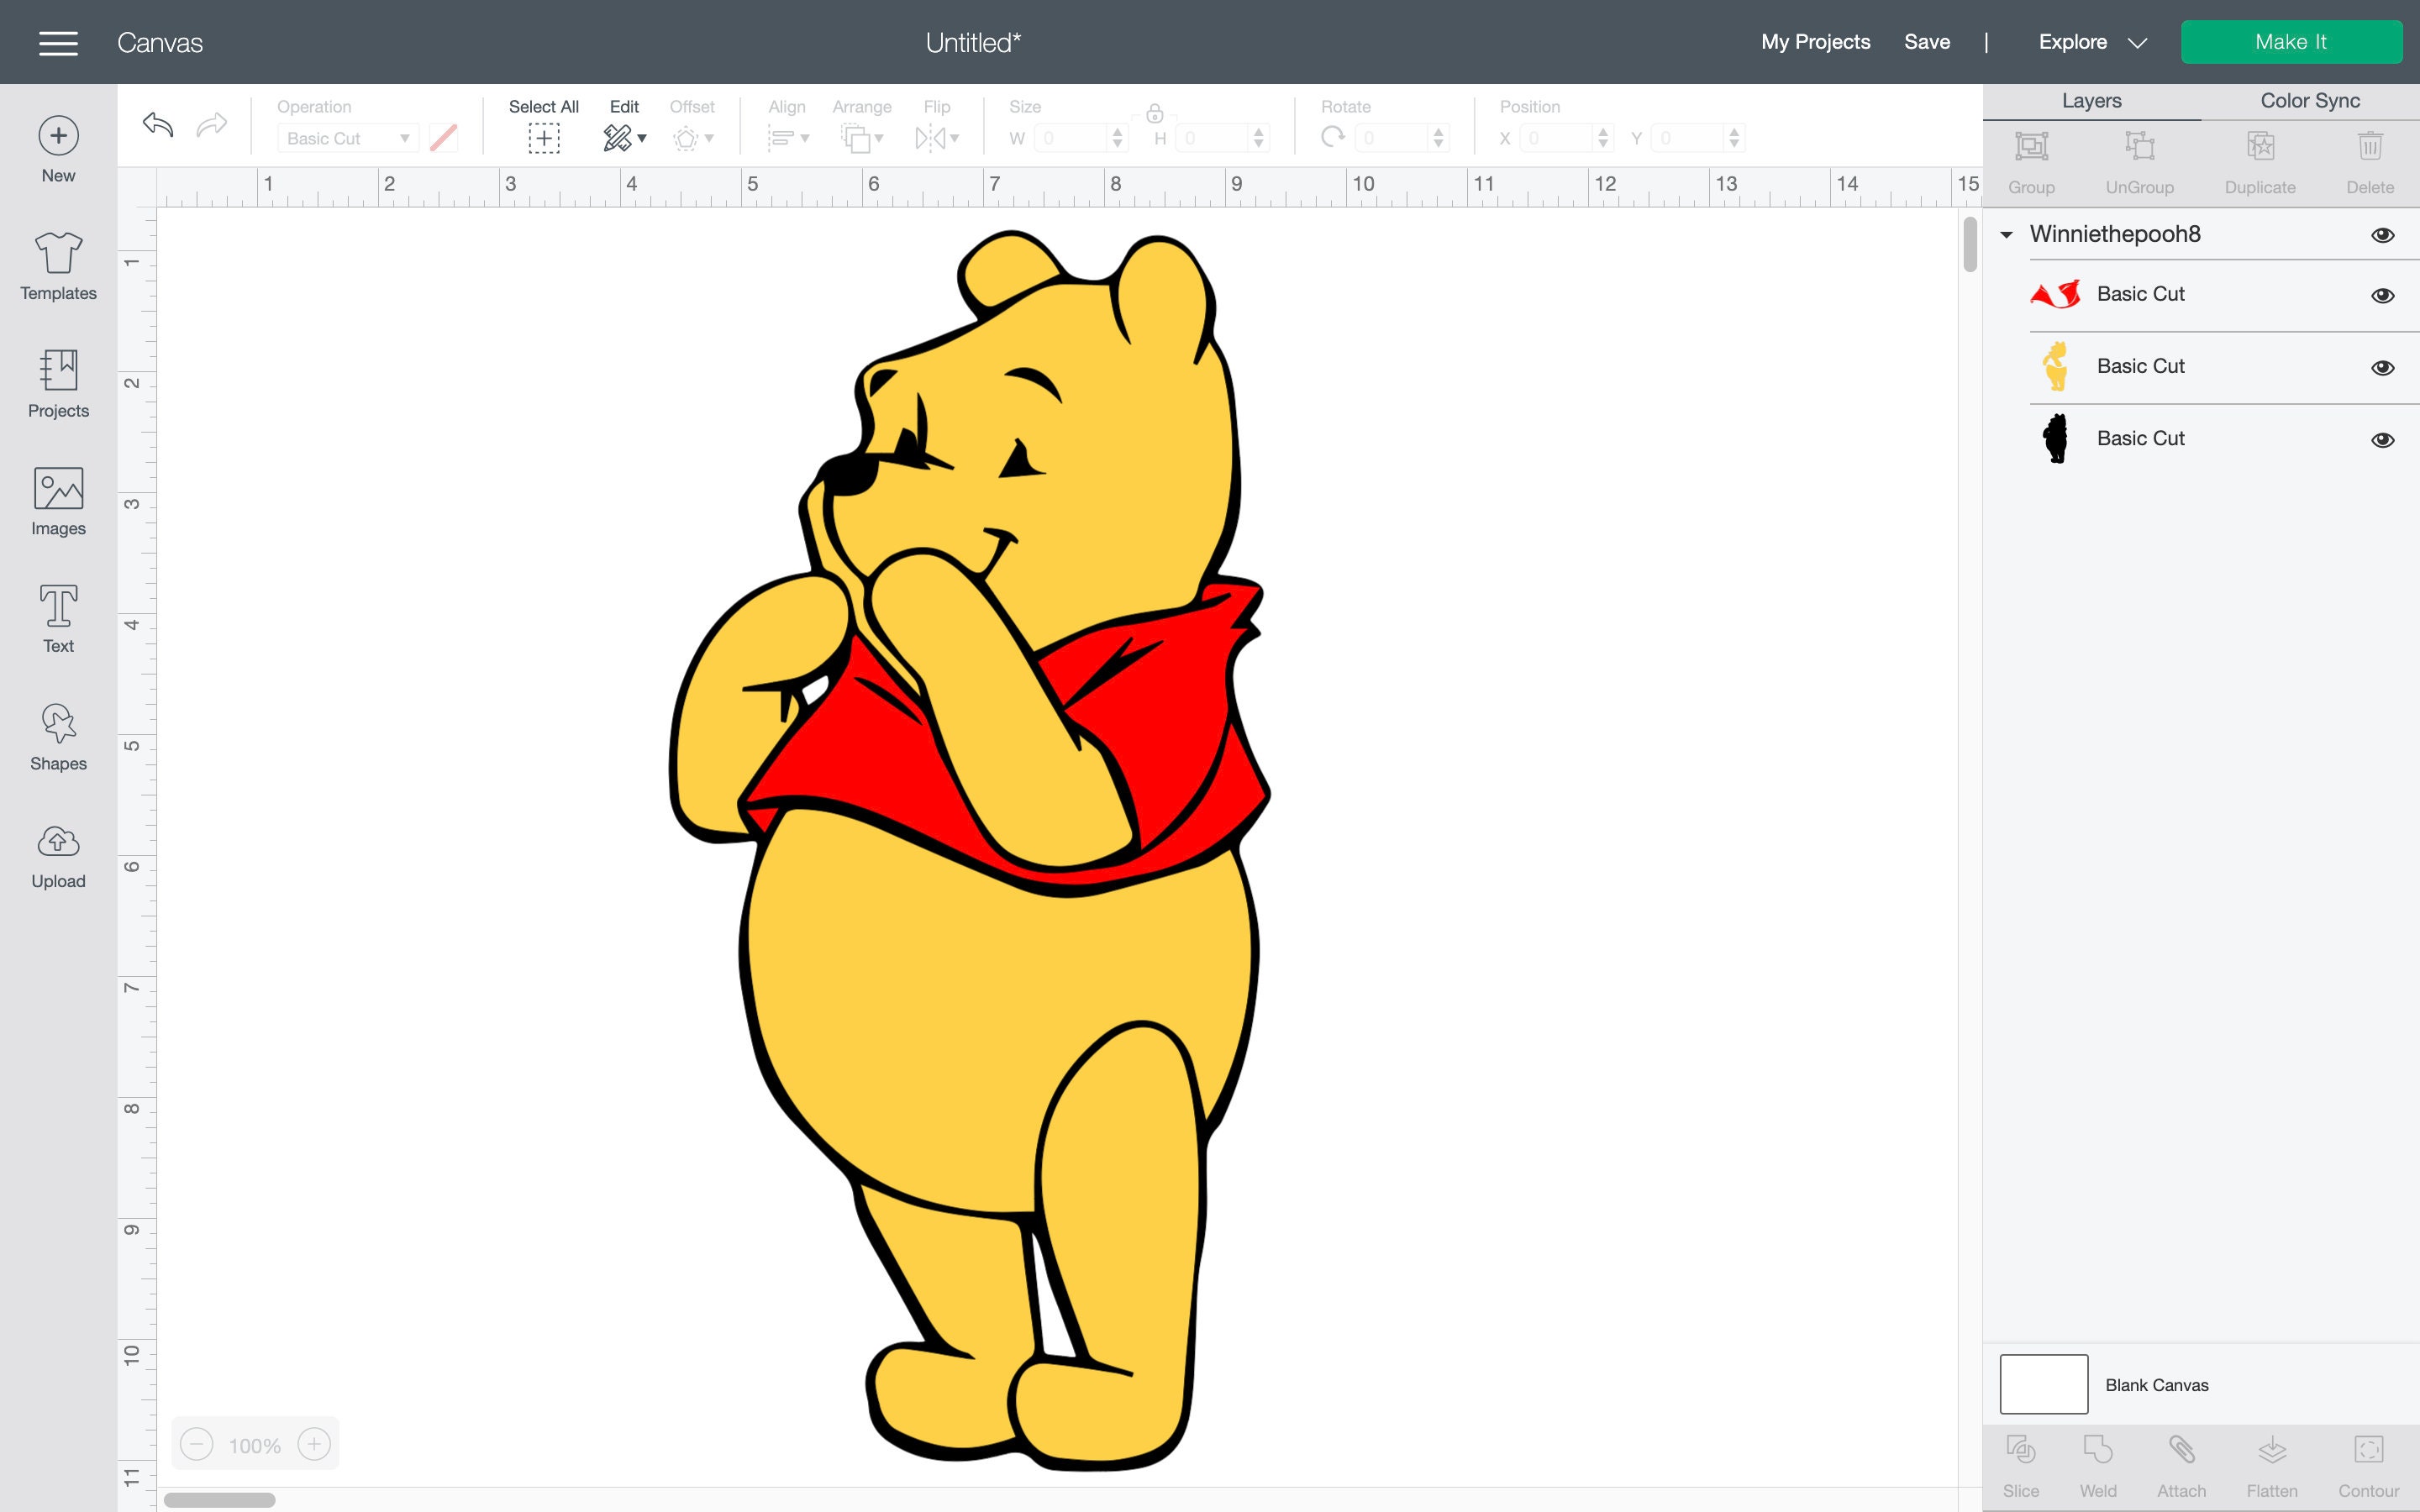
Task: Click the Canvas title text
Action: point(160,43)
